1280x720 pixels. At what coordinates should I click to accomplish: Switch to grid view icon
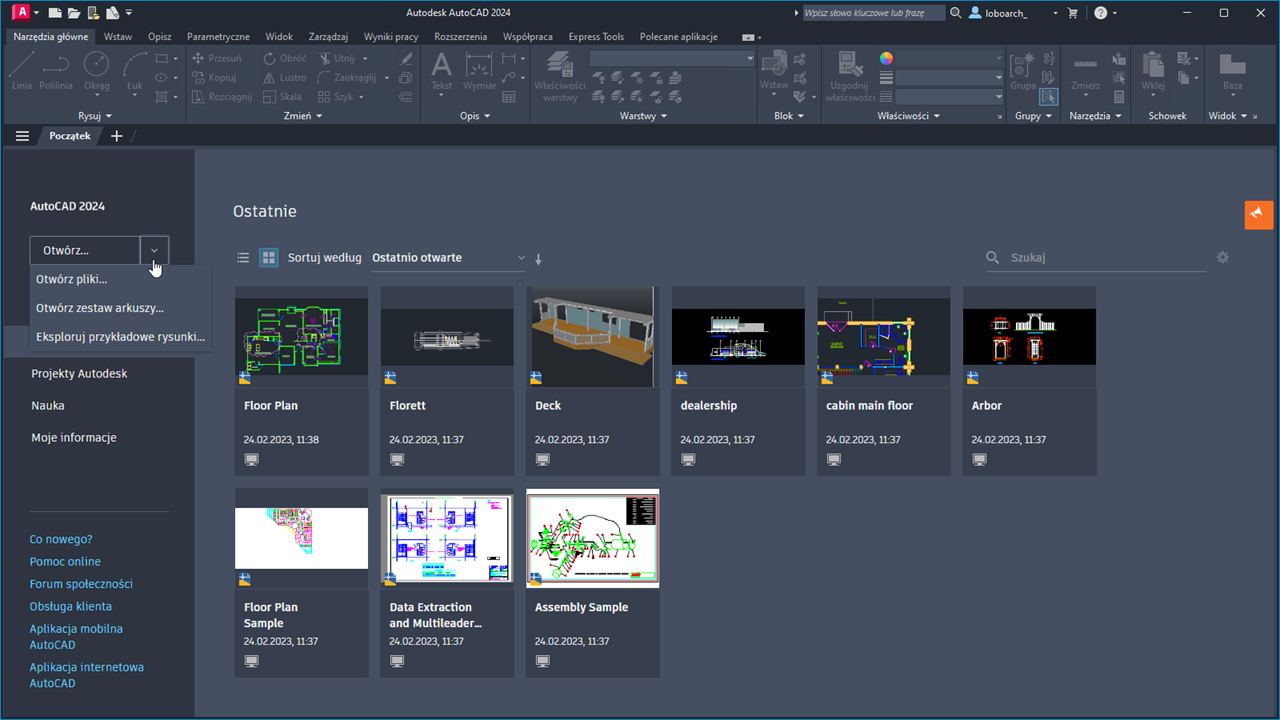click(x=268, y=258)
